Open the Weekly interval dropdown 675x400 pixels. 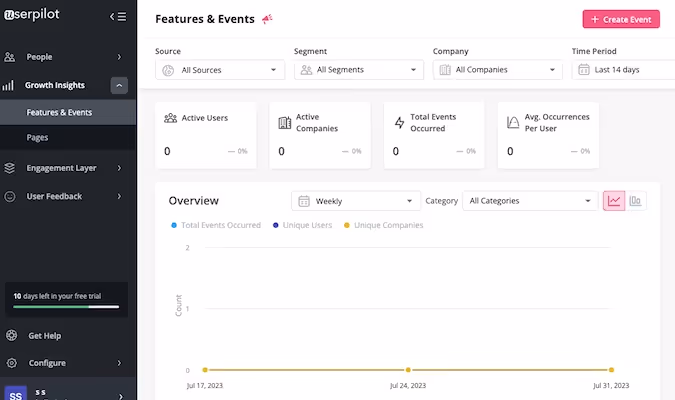(x=356, y=201)
